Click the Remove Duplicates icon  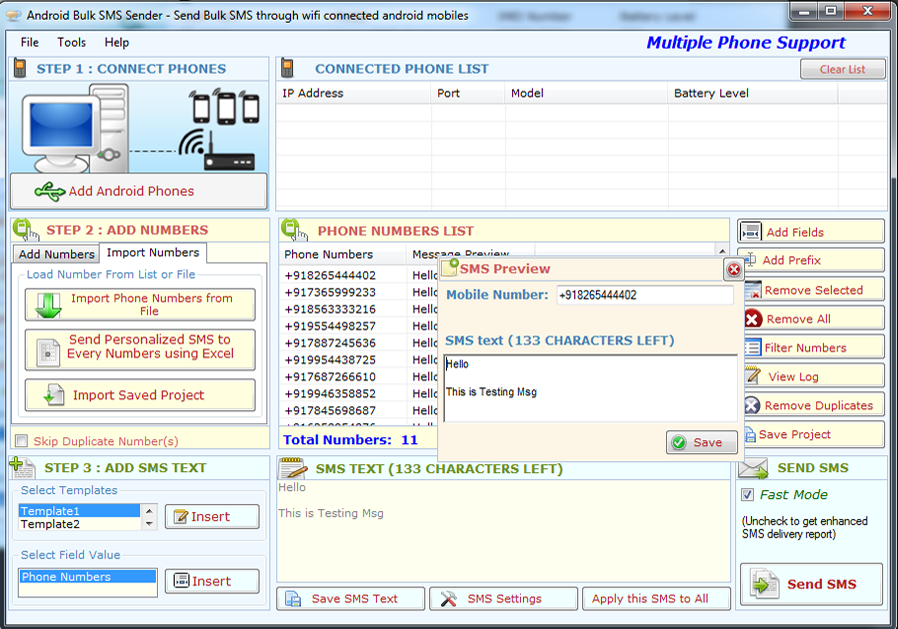click(752, 405)
